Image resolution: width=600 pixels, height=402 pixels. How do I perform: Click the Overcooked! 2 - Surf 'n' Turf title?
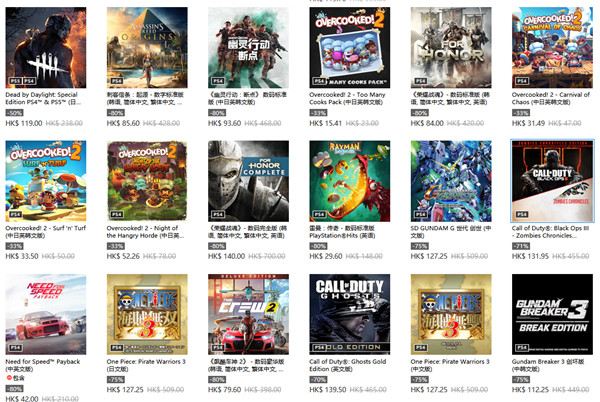(x=46, y=232)
